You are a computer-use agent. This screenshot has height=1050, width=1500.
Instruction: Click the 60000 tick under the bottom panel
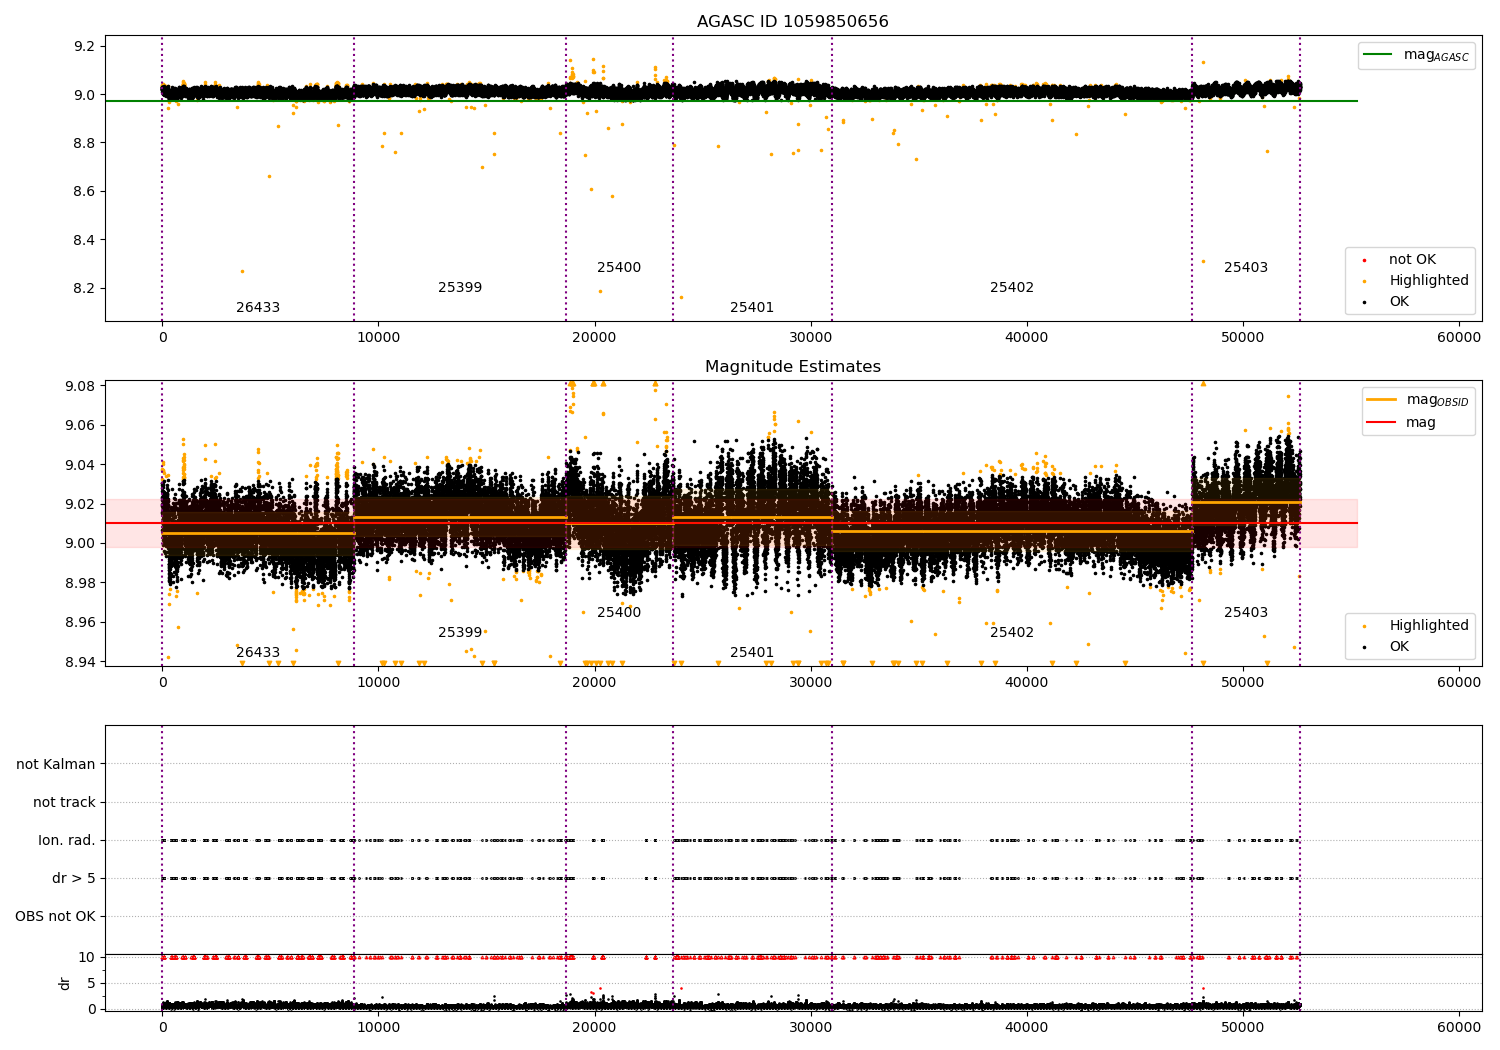tap(1459, 1027)
